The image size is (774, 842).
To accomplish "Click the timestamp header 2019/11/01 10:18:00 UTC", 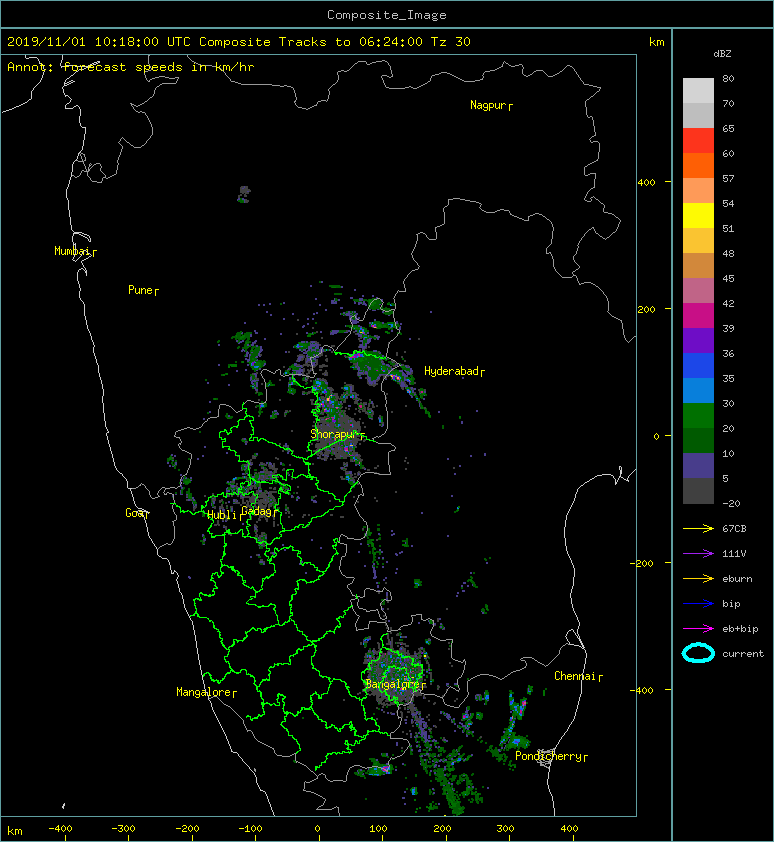I will click(98, 42).
